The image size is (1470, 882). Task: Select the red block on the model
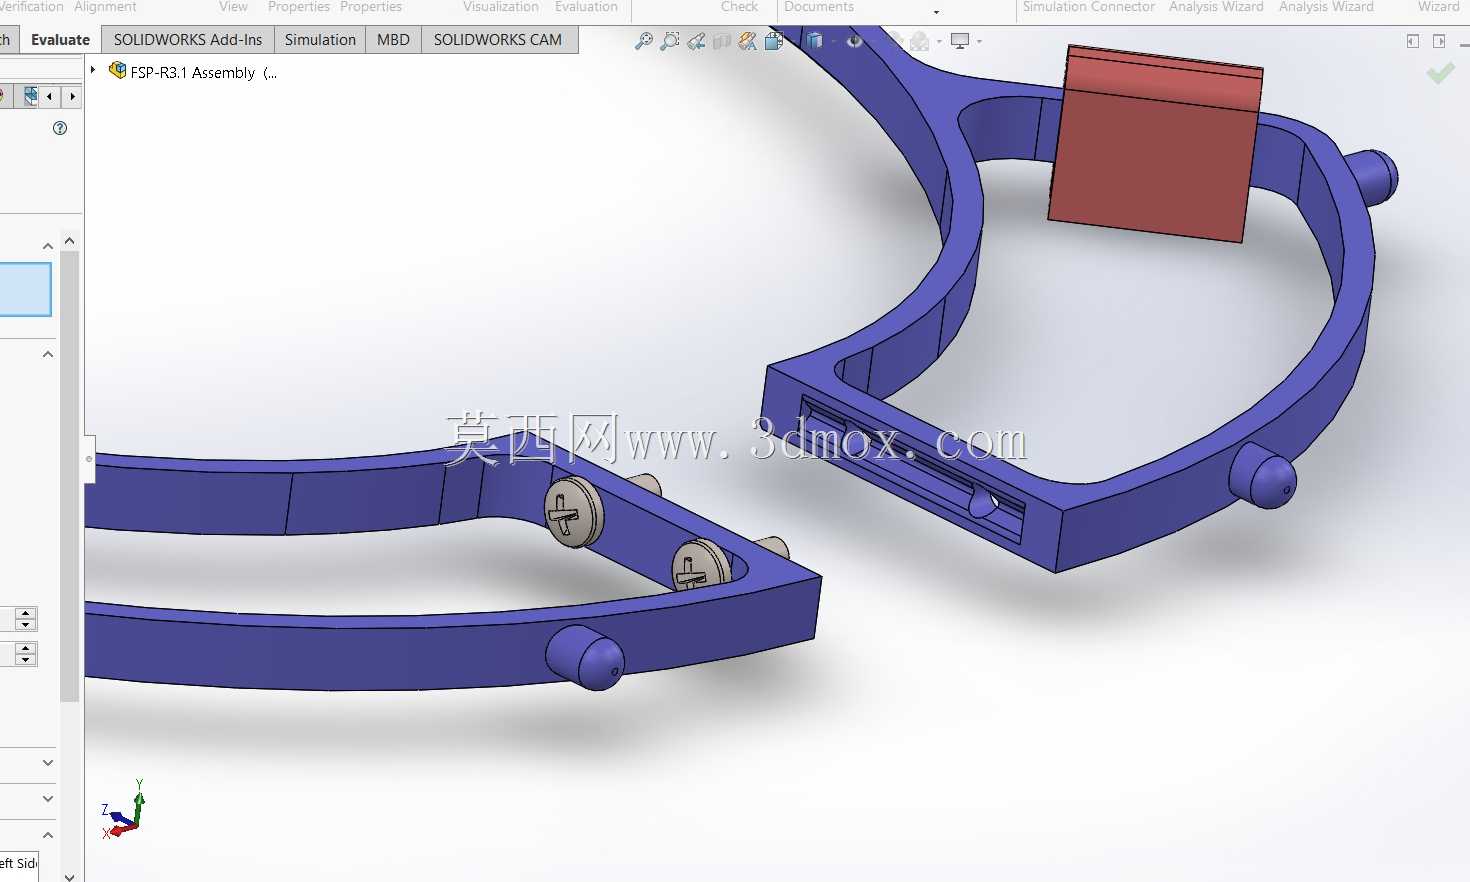1155,145
